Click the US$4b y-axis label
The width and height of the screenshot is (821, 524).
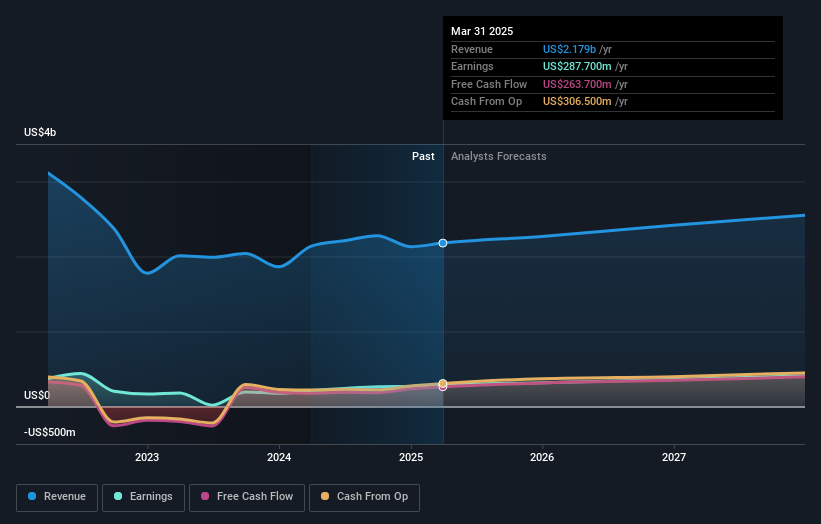pos(40,132)
